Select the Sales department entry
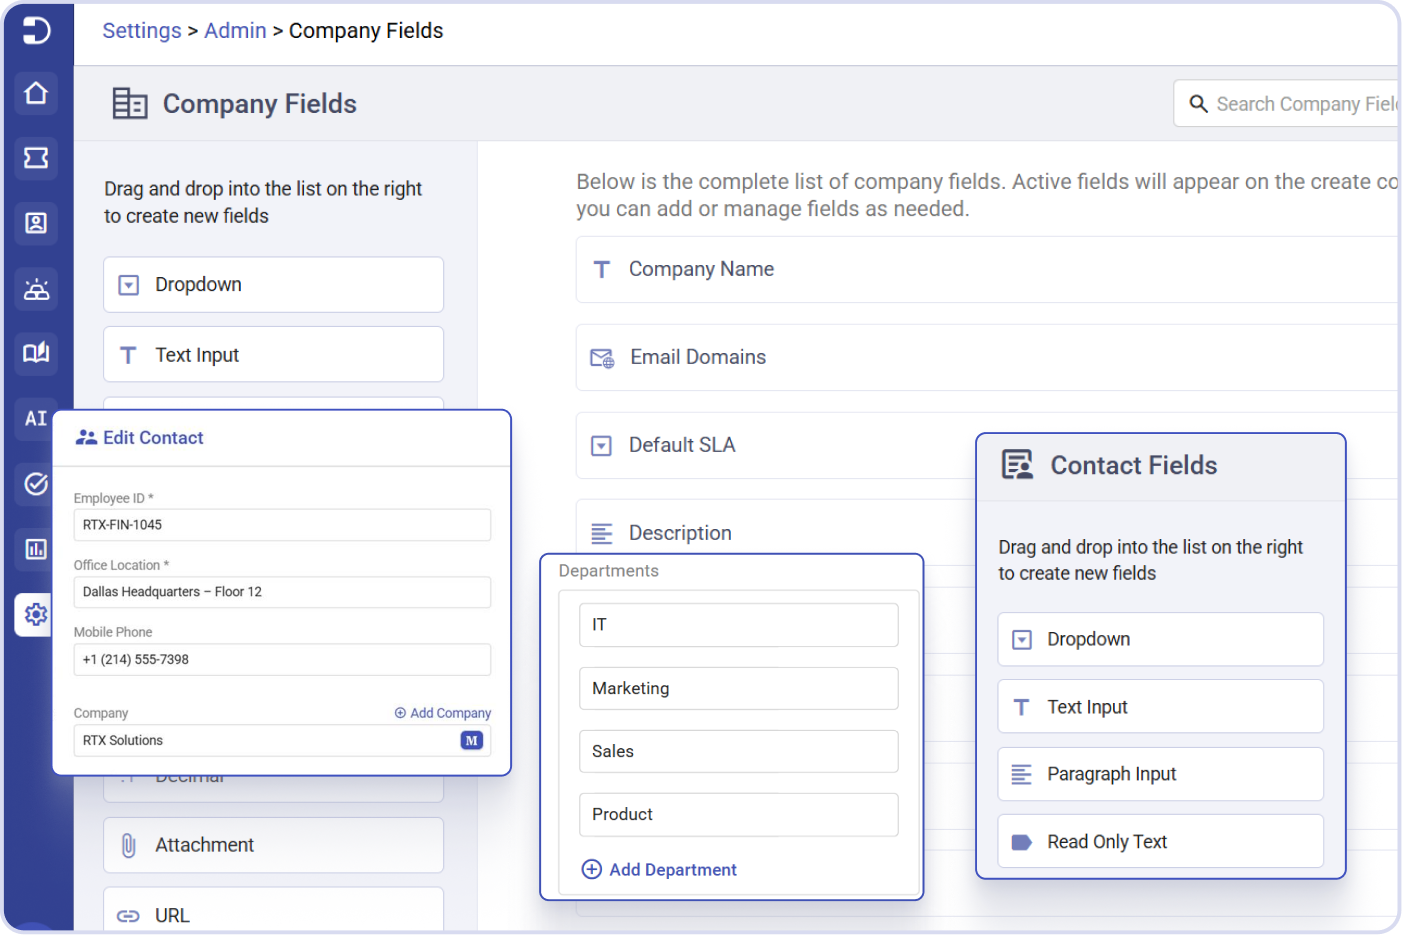Screen dimensions: 1402x935 click(739, 752)
